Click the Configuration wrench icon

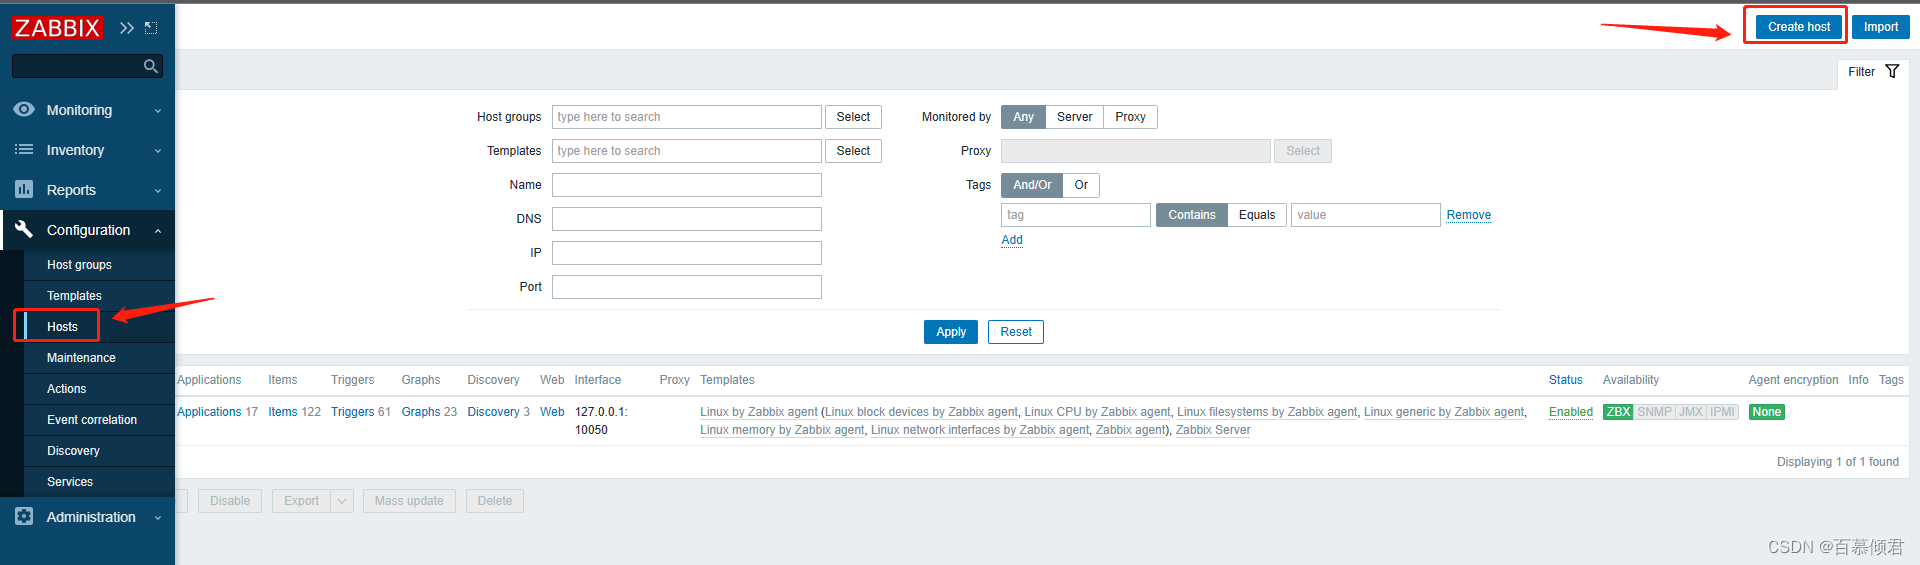coord(24,229)
